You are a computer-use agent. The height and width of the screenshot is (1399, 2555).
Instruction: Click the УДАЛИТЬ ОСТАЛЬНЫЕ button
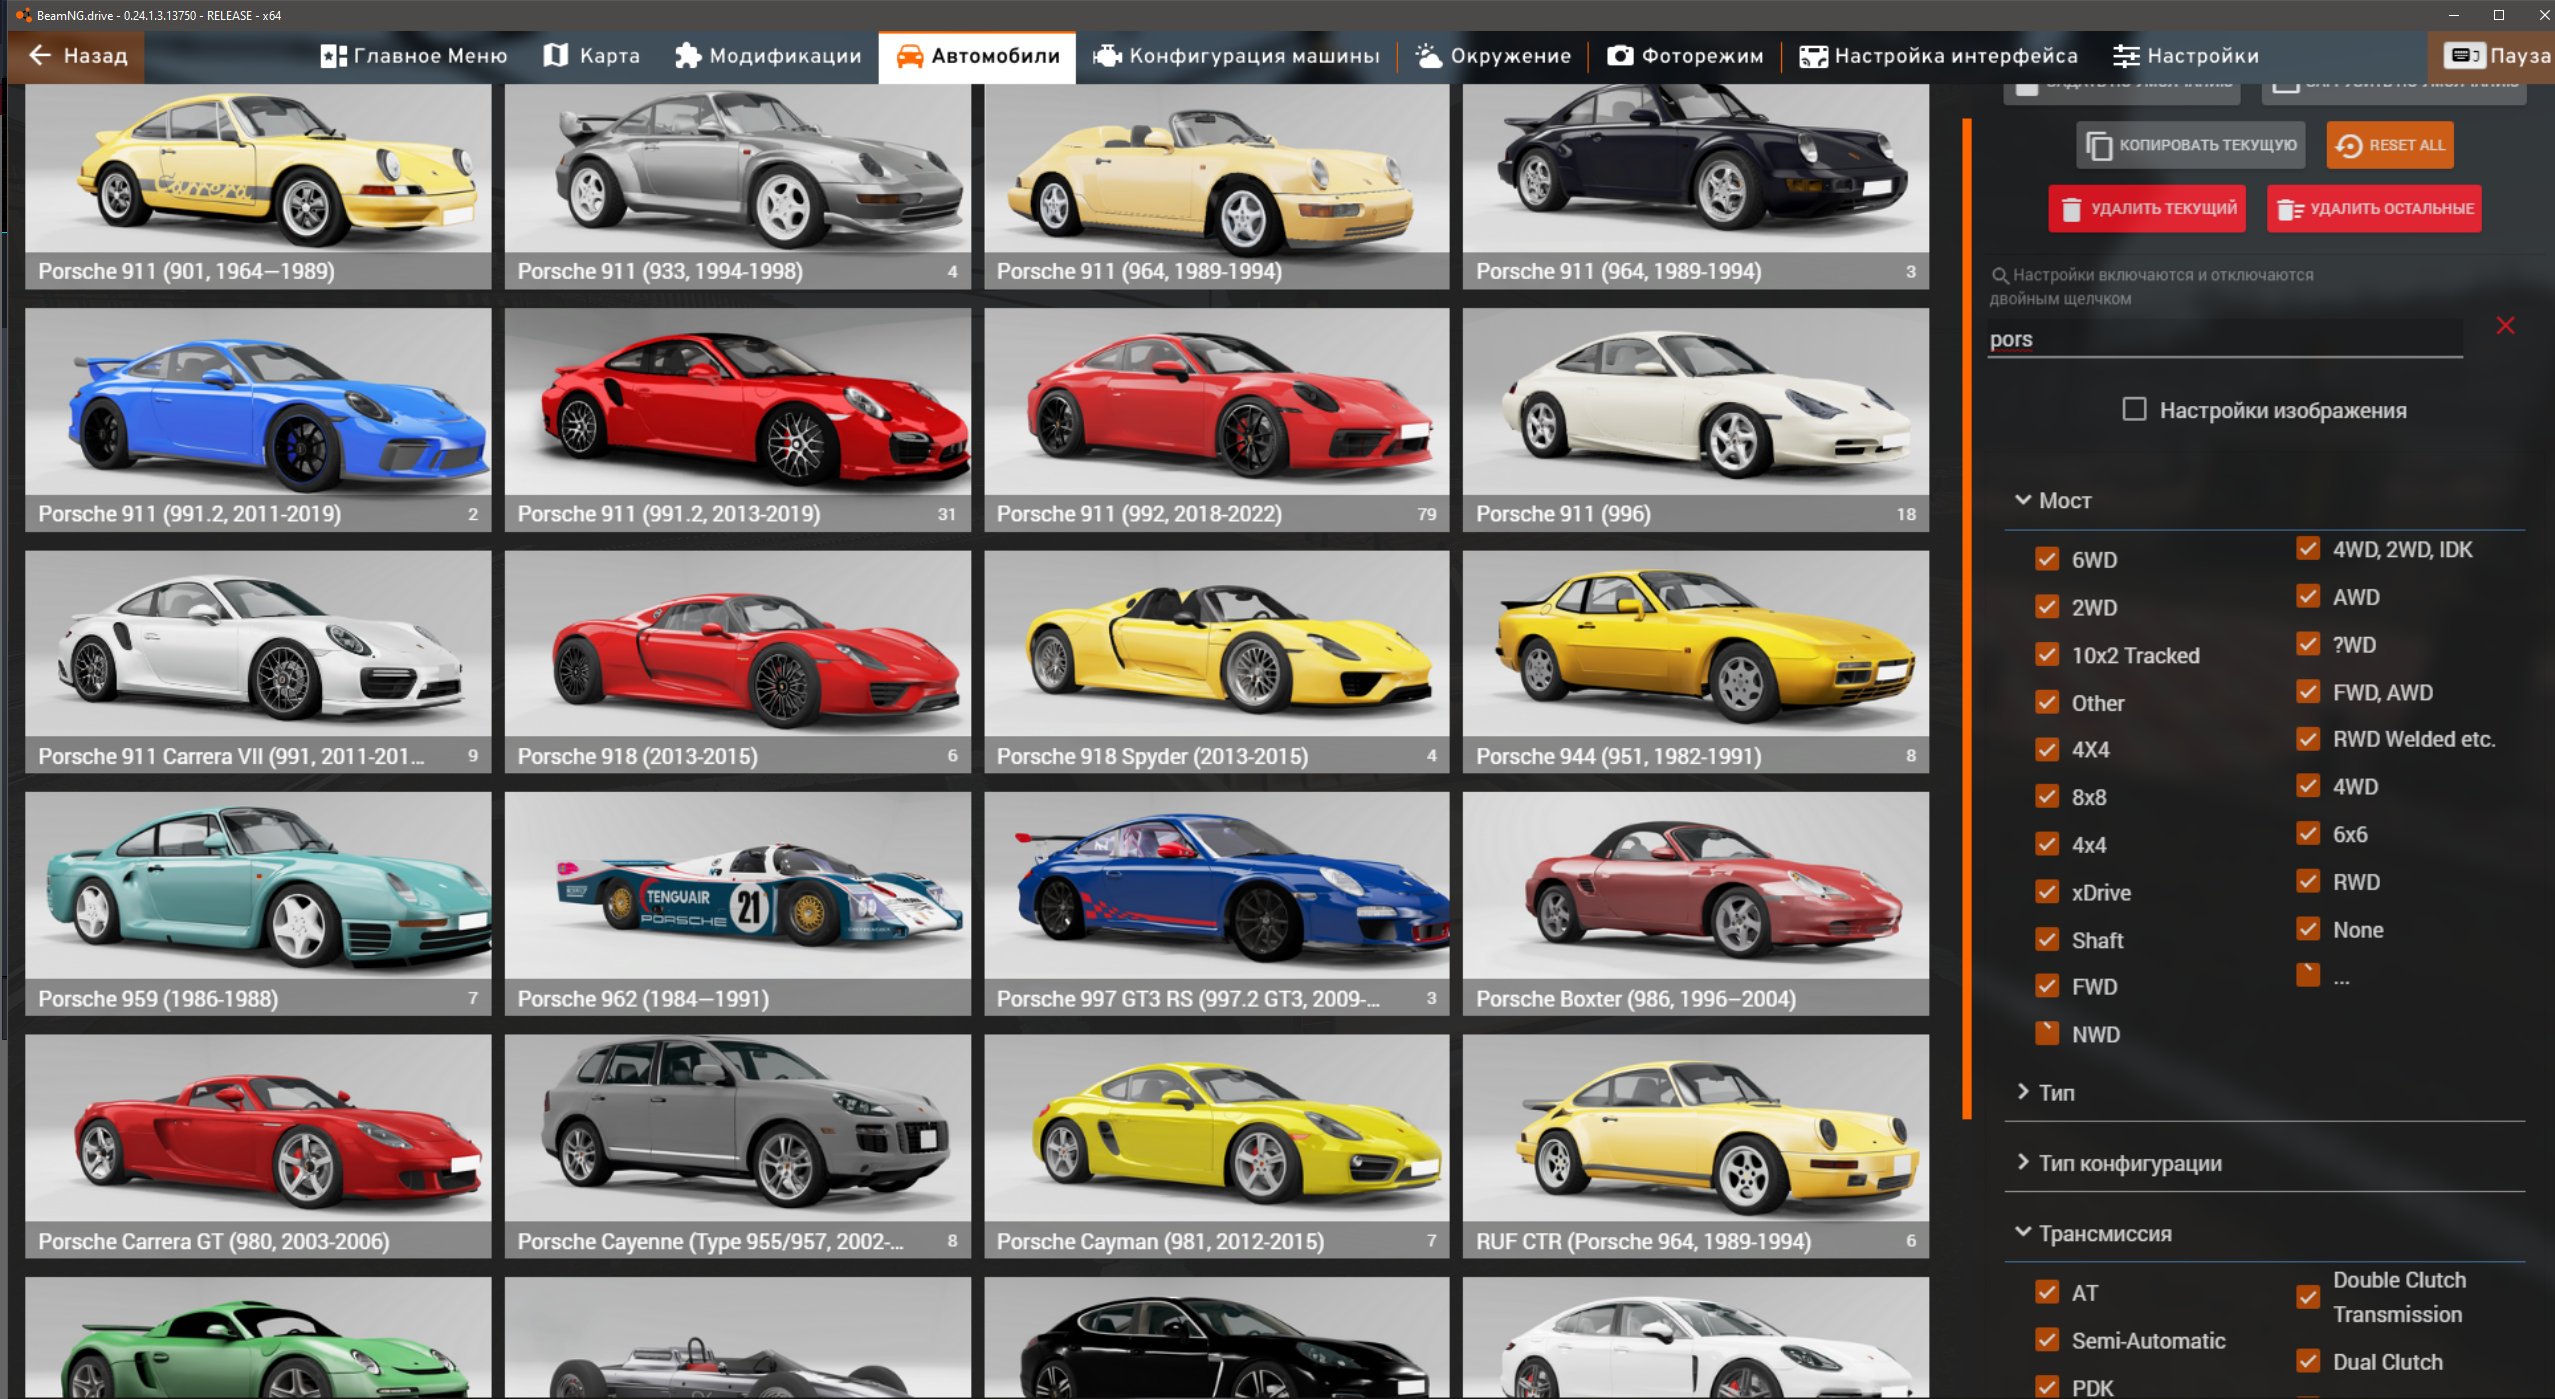pyautogui.click(x=2373, y=209)
